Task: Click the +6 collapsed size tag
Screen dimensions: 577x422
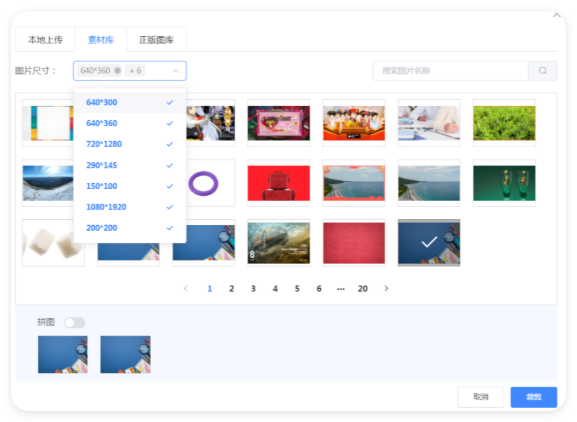Action: click(x=135, y=70)
